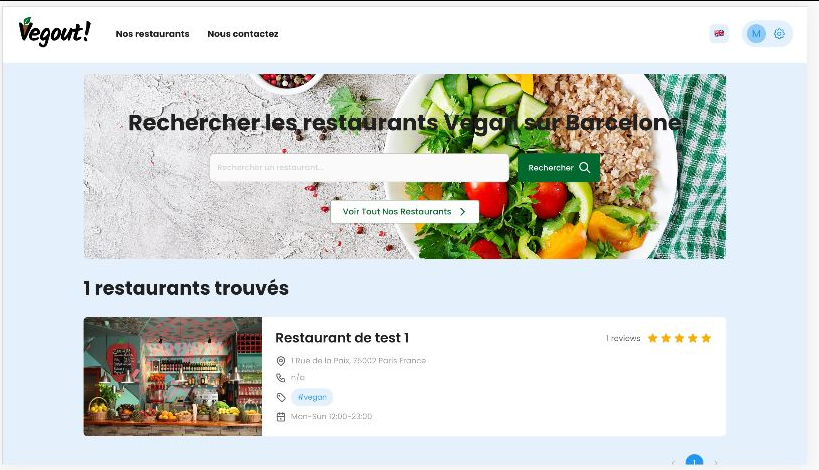The height and width of the screenshot is (470, 819).
Task: Open the Nos restaurants menu item
Action: (x=153, y=34)
